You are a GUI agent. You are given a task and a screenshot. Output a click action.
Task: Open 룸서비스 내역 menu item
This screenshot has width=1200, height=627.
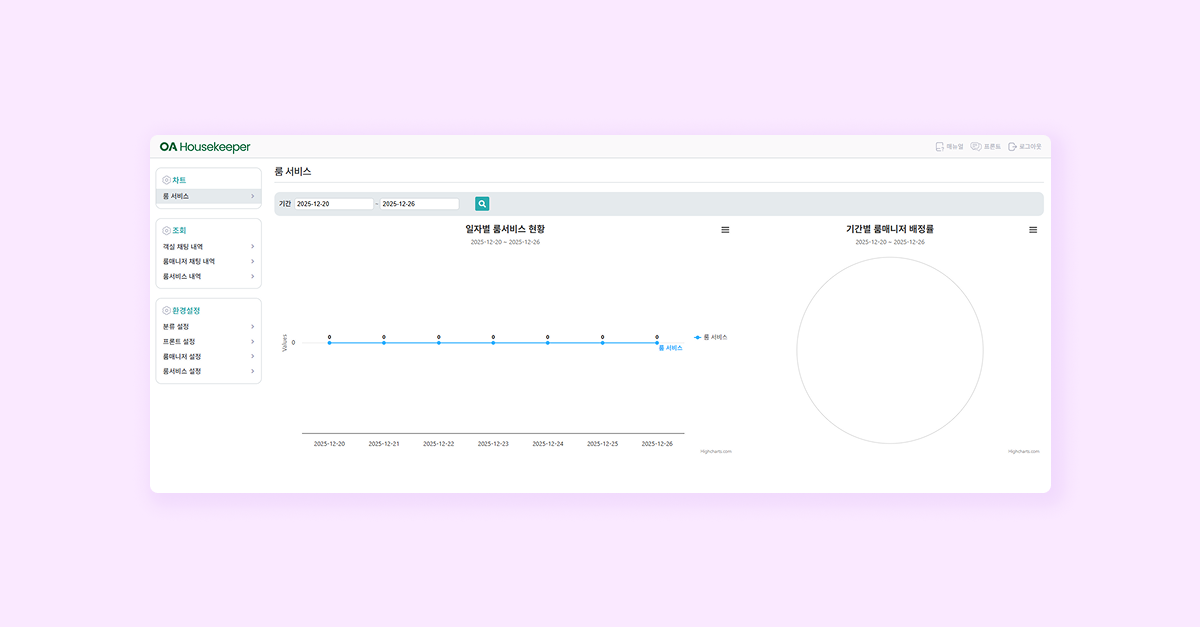[x=209, y=276]
